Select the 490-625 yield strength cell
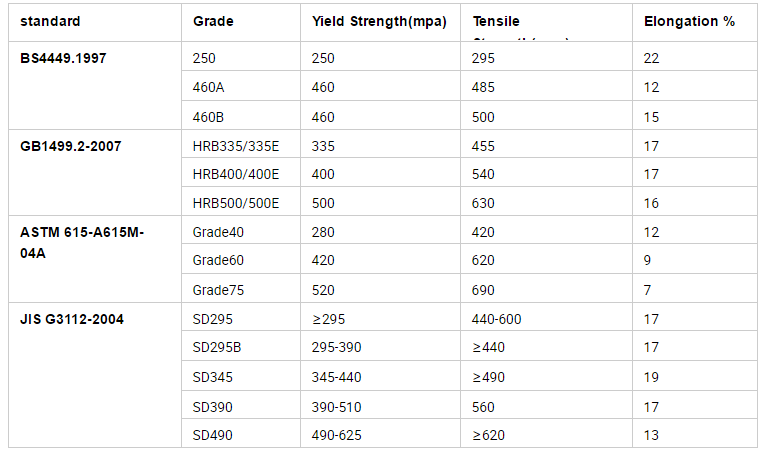The width and height of the screenshot is (763, 466). point(381,434)
